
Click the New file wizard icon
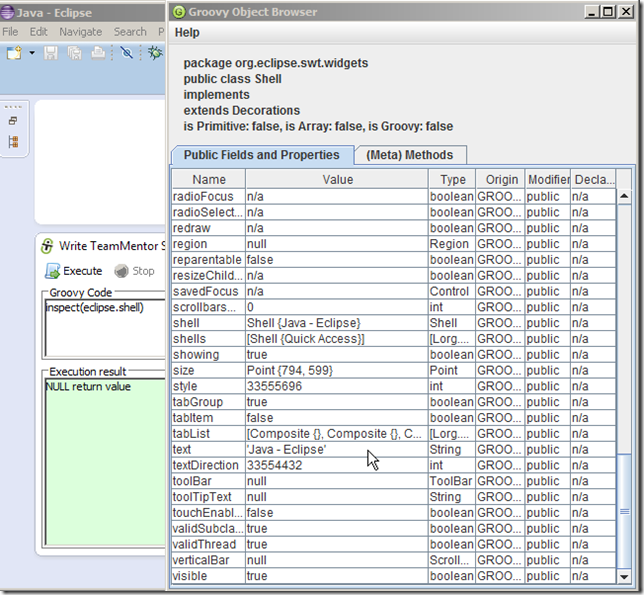14,52
